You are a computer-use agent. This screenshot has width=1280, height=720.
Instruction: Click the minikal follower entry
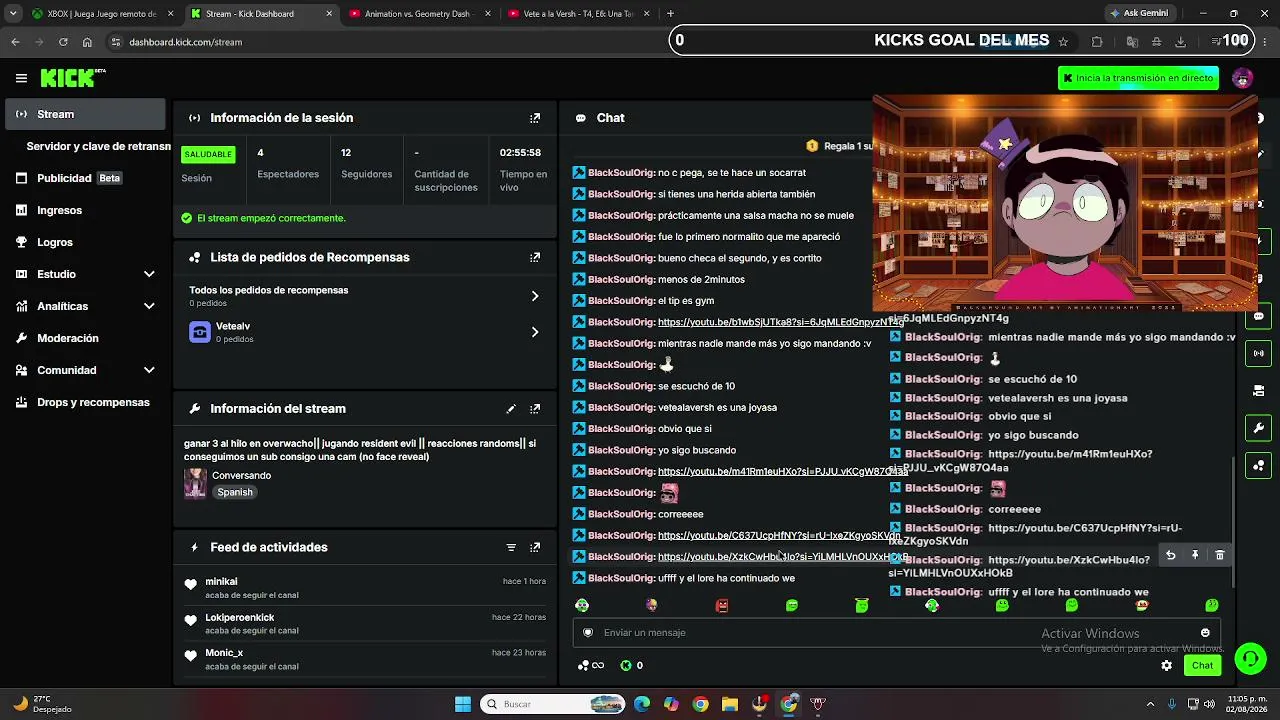(x=365, y=588)
